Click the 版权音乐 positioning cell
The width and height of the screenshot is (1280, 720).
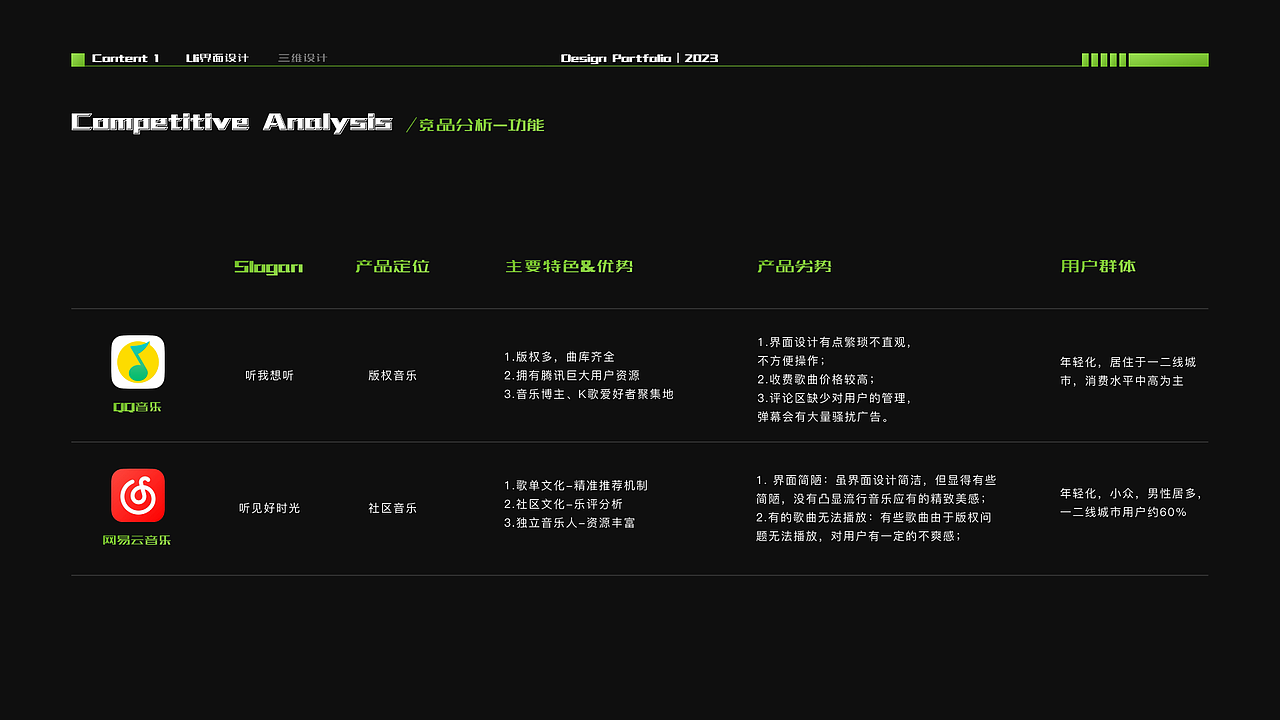pos(392,376)
